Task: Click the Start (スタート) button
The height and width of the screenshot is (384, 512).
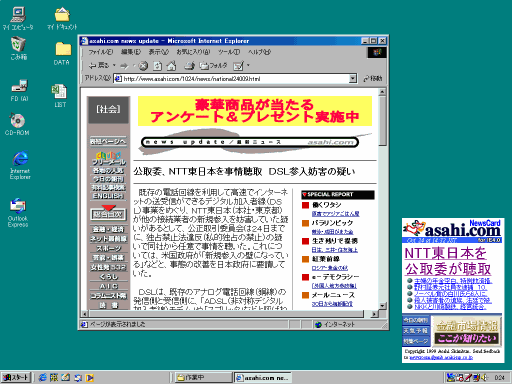Action: click(16, 378)
